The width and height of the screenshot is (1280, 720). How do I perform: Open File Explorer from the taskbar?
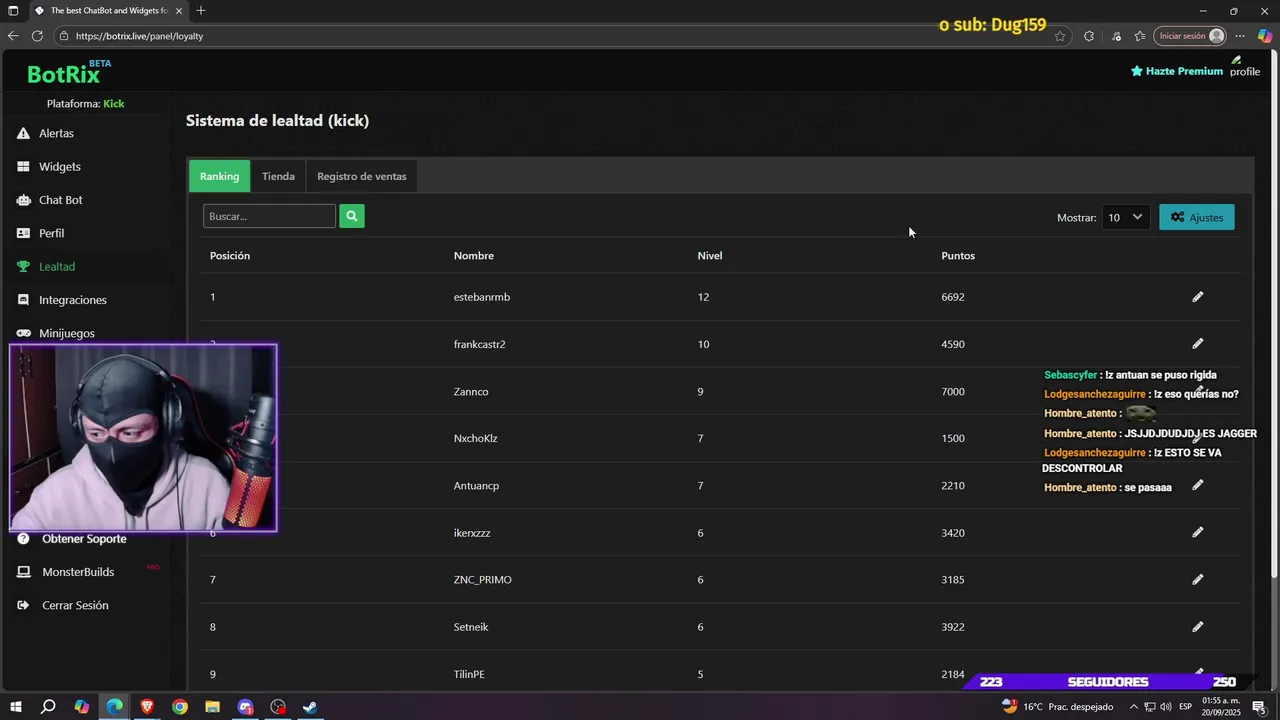(212, 707)
